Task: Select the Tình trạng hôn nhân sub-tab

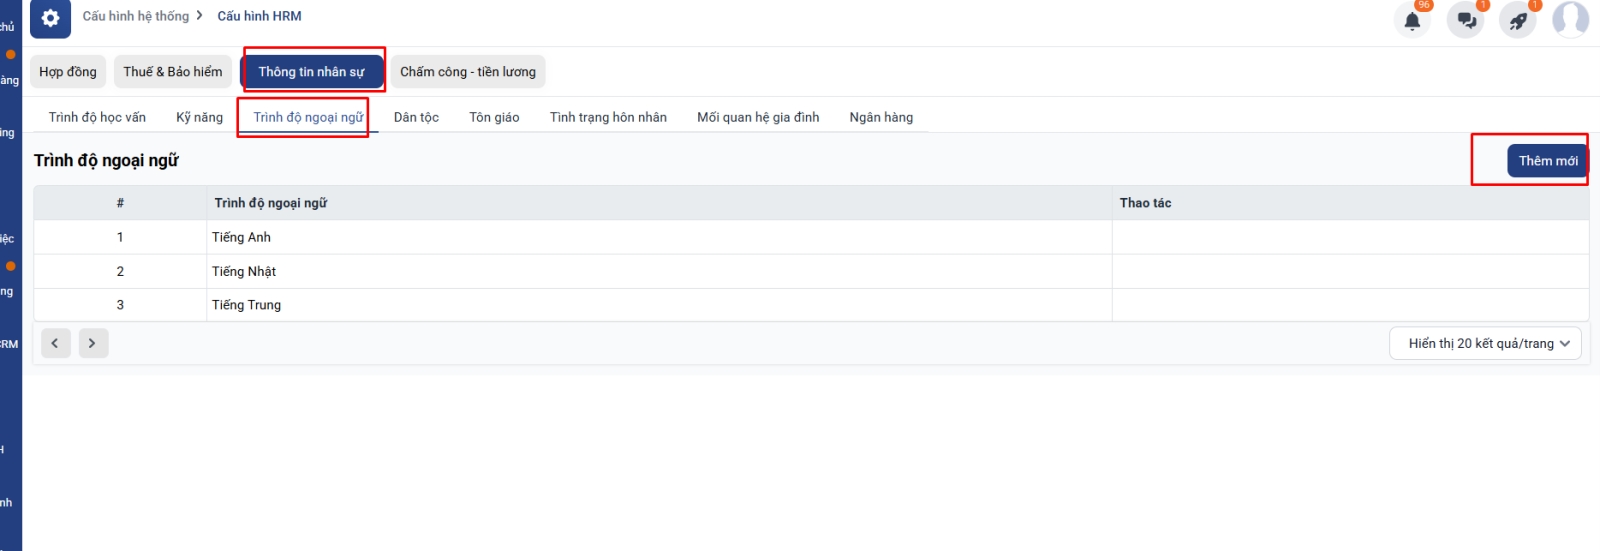Action: (x=608, y=117)
